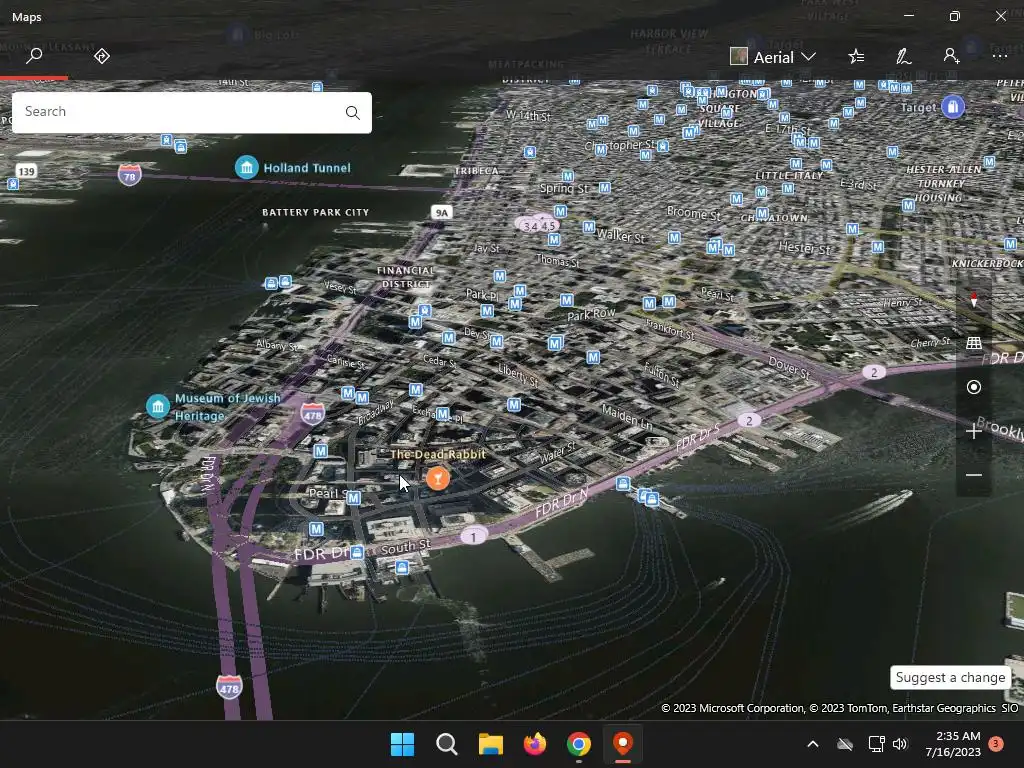The height and width of the screenshot is (768, 1024).
Task: Open the Directions tab icon
Action: pyautogui.click(x=102, y=56)
